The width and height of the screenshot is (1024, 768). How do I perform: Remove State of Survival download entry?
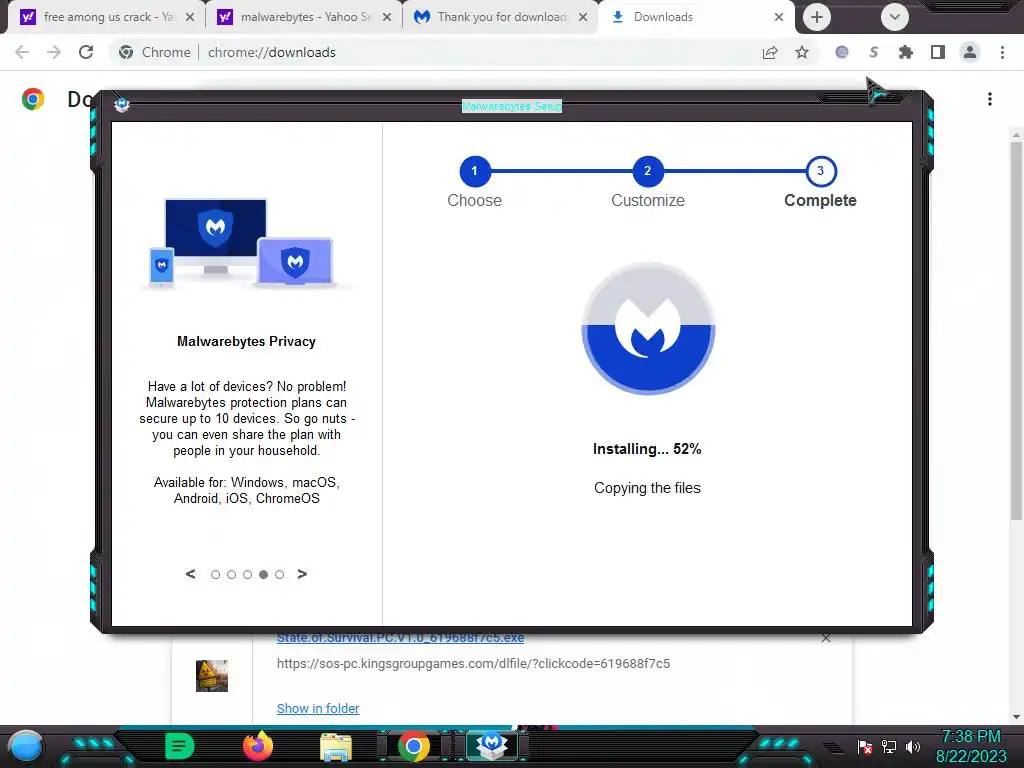(825, 639)
